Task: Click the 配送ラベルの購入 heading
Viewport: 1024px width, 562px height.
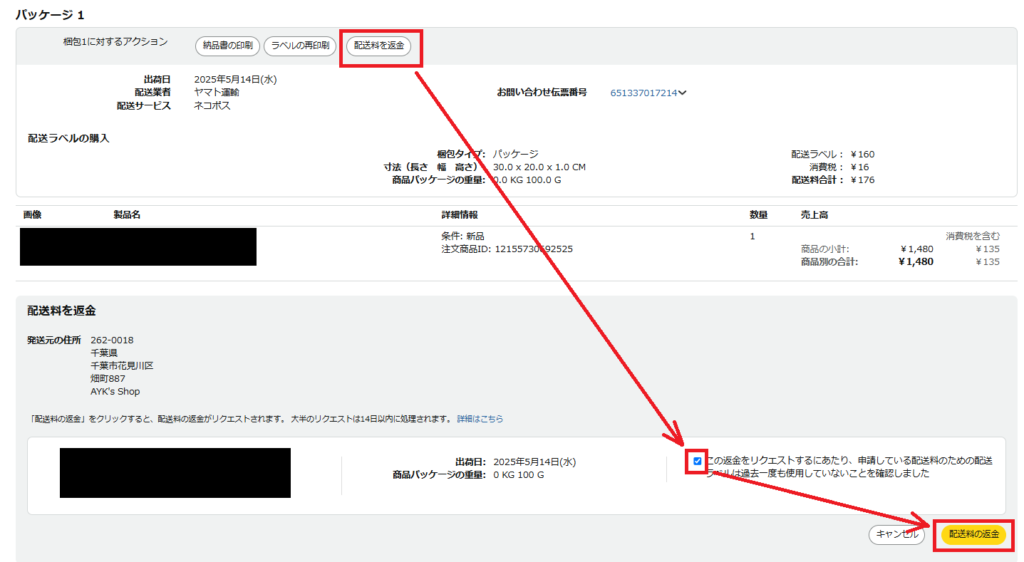Action: pyautogui.click(x=68, y=138)
